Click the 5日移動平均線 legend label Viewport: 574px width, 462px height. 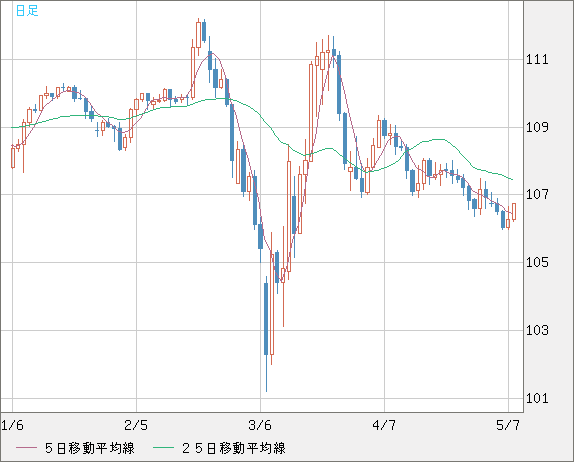coord(90,448)
